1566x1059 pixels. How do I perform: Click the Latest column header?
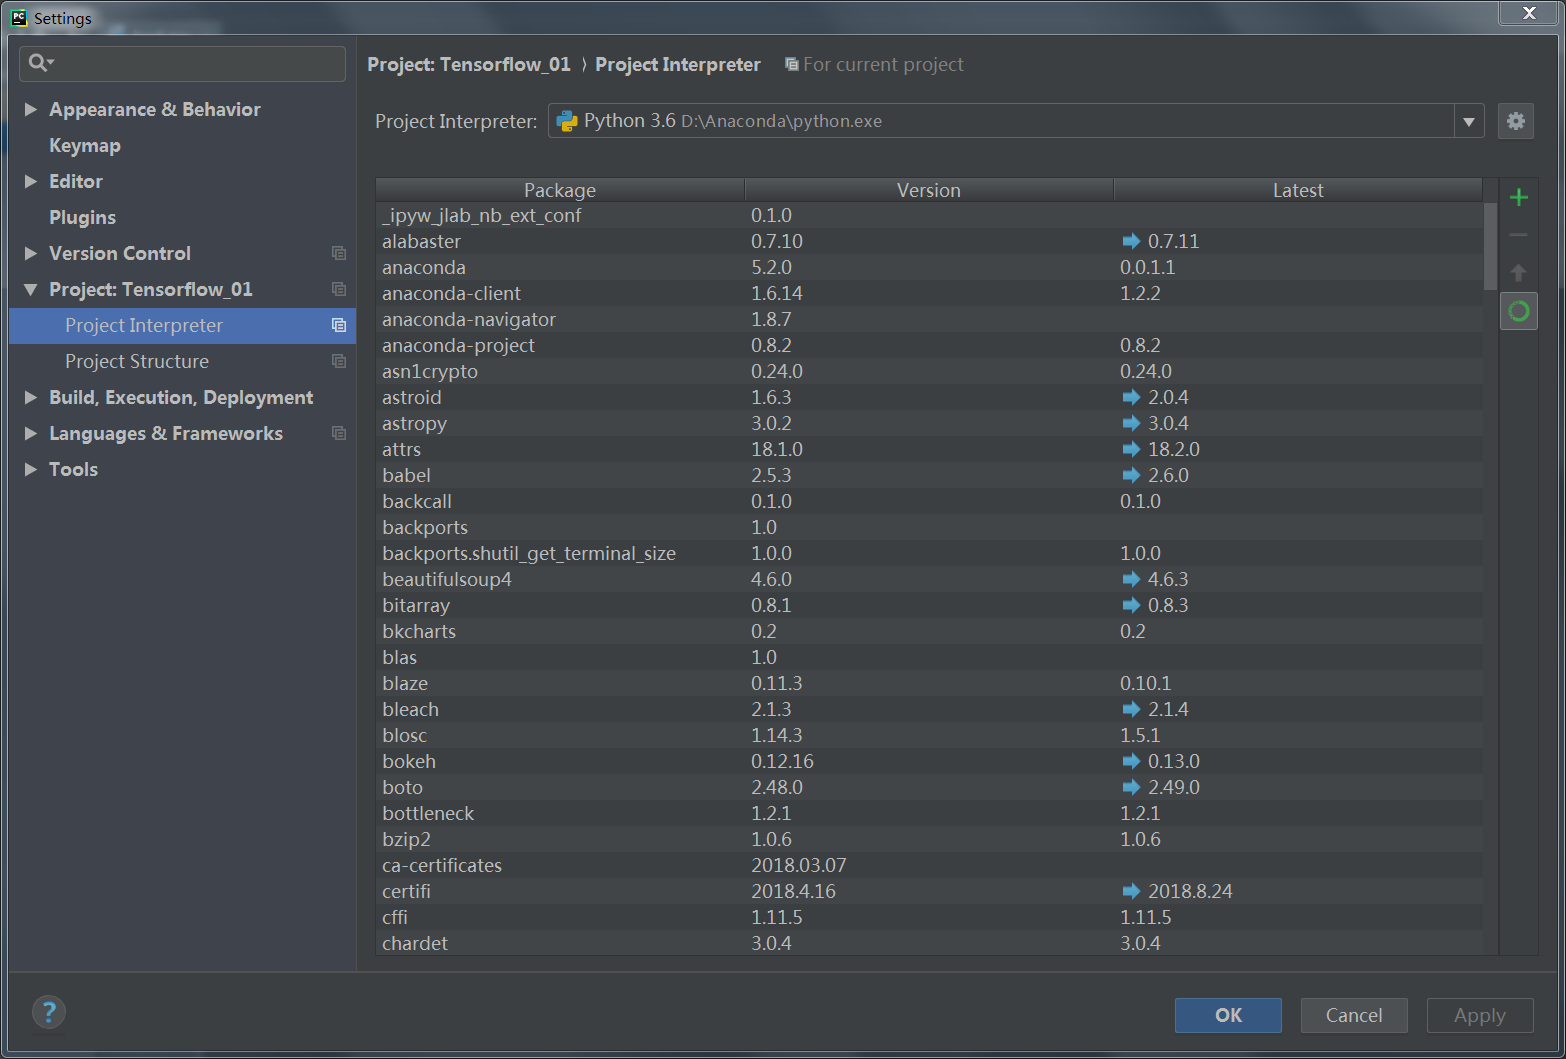pyautogui.click(x=1298, y=190)
